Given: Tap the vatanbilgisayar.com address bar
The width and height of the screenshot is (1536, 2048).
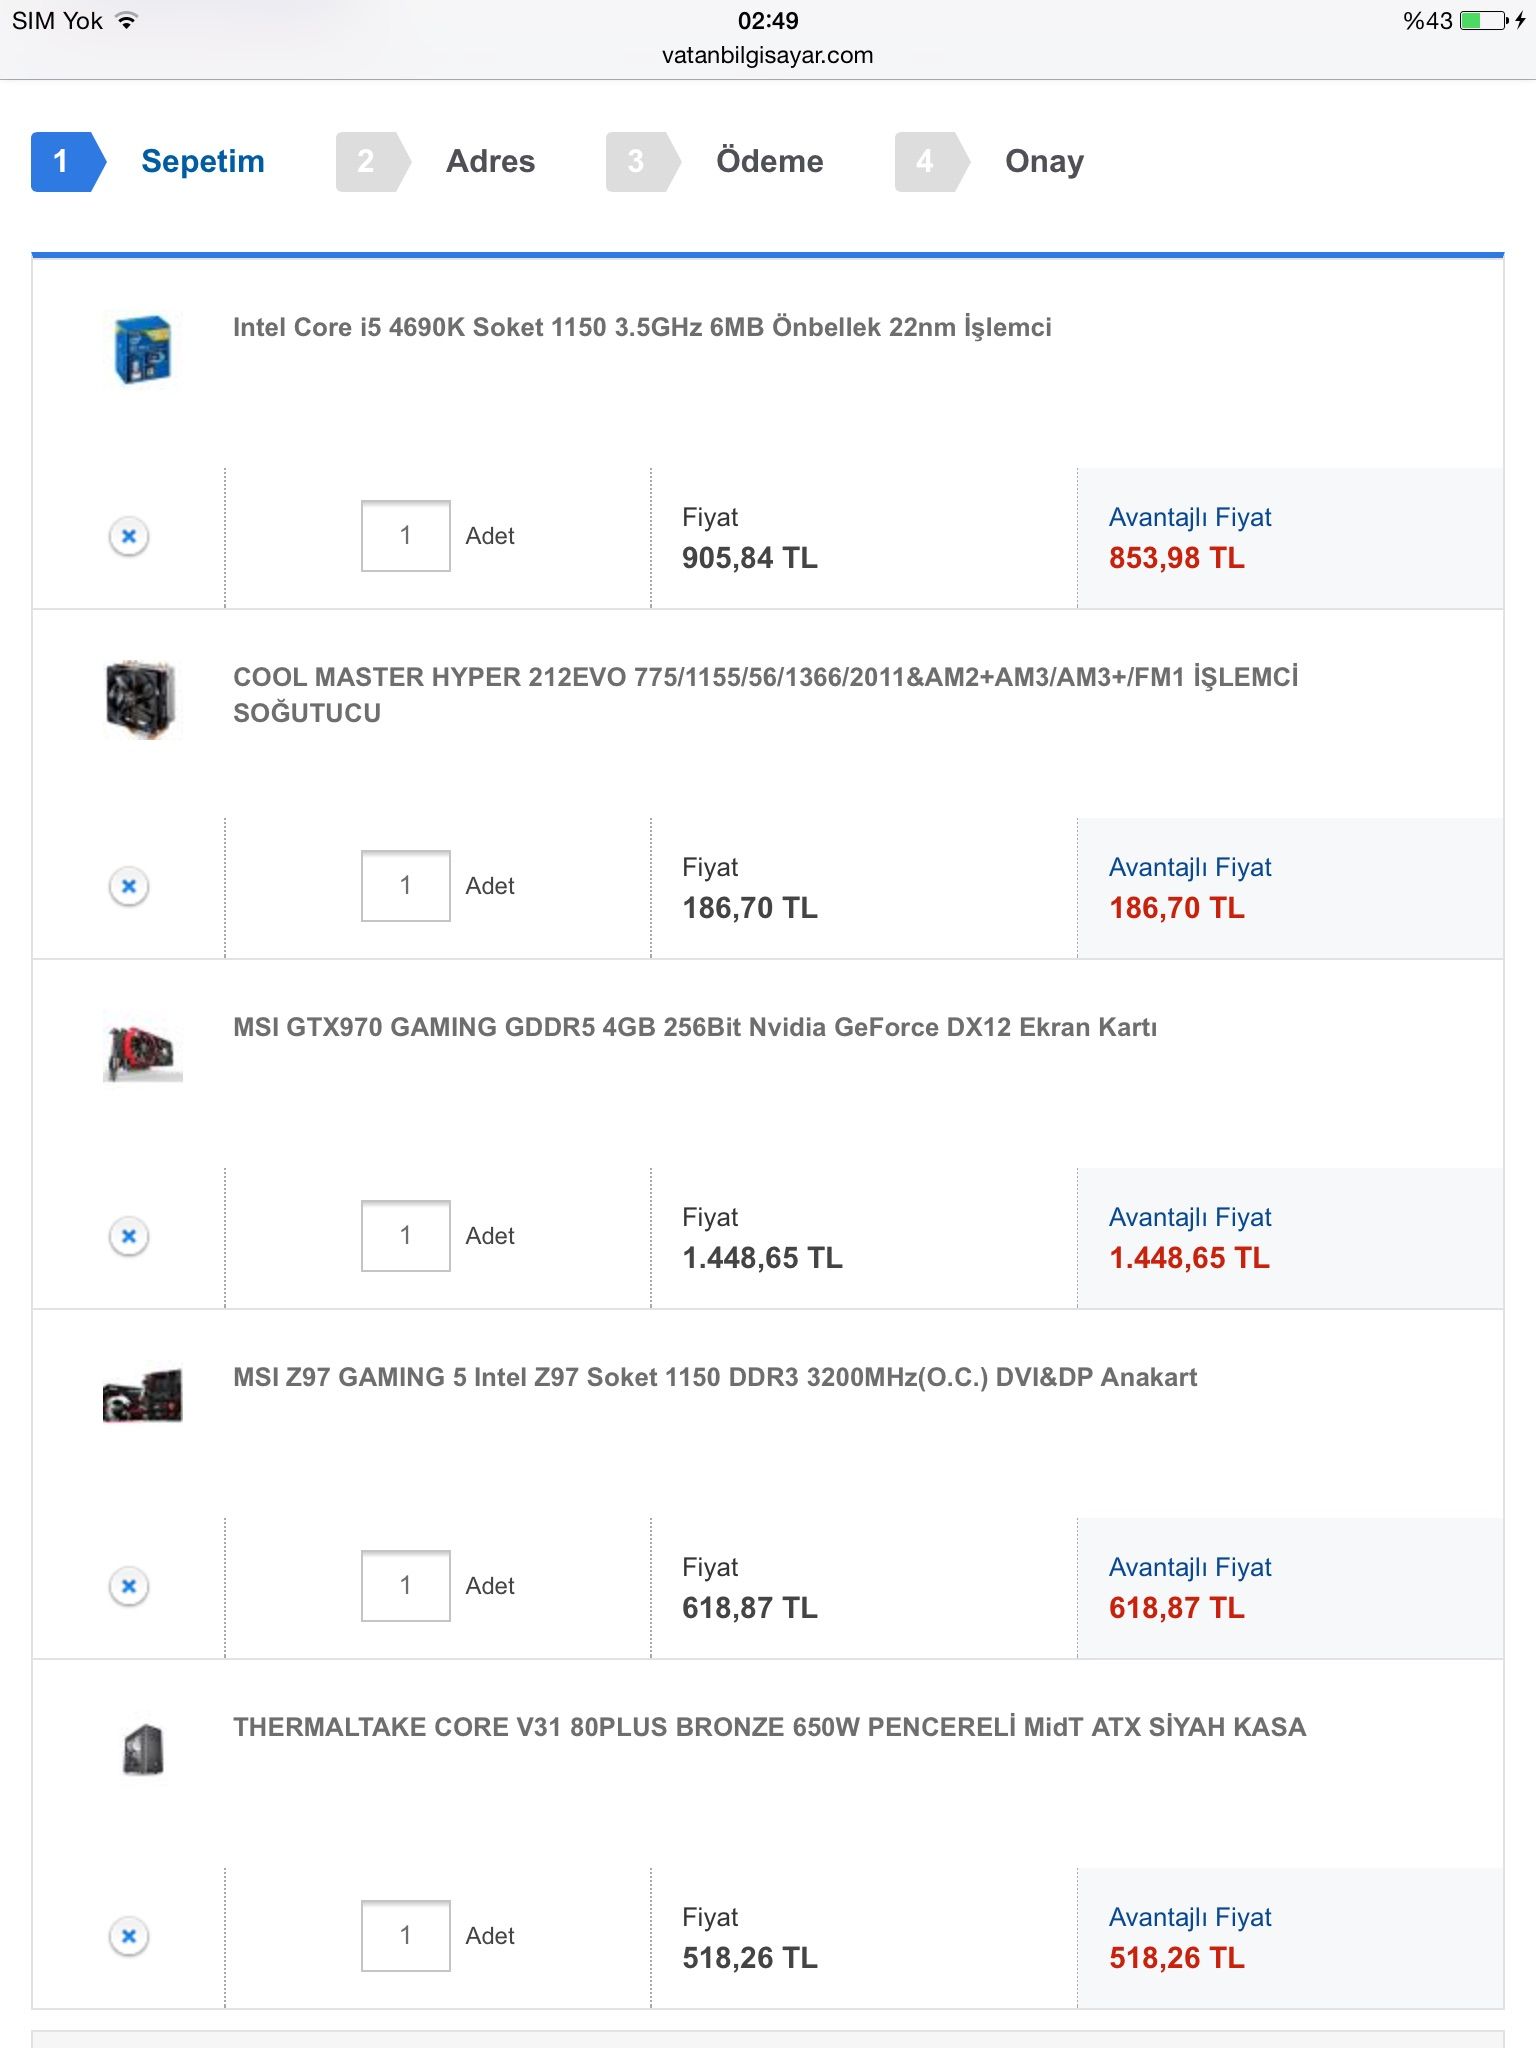Looking at the screenshot, I should (767, 55).
